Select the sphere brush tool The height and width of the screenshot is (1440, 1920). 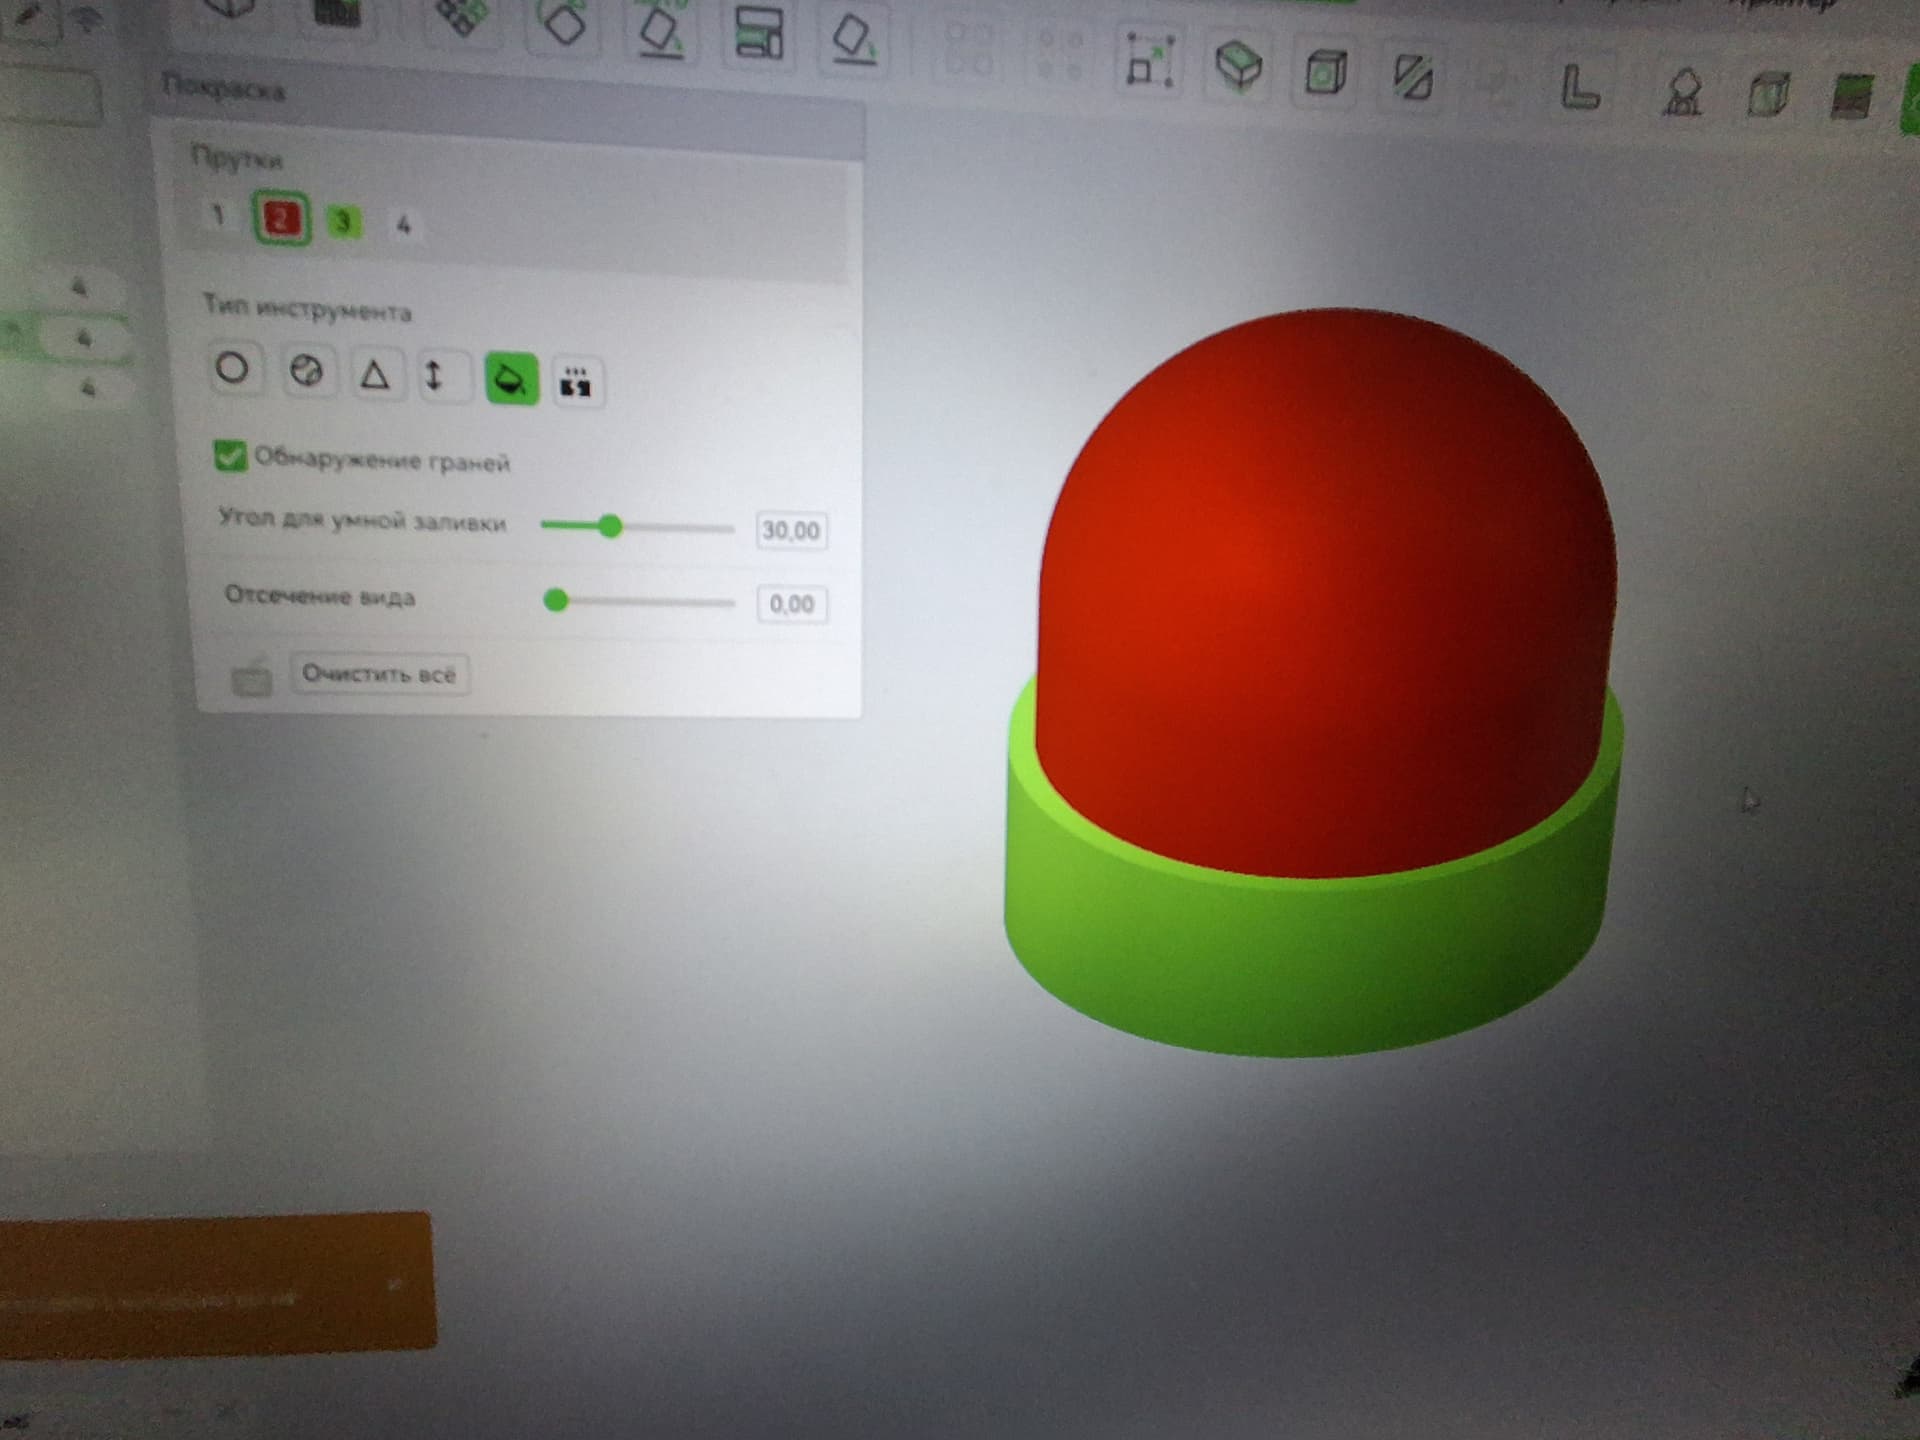[x=305, y=372]
